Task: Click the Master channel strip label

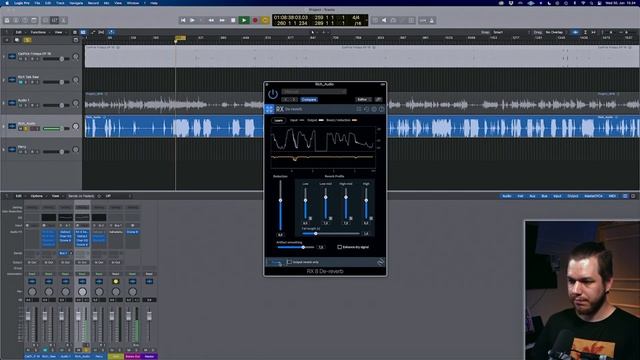Action: pos(149,356)
